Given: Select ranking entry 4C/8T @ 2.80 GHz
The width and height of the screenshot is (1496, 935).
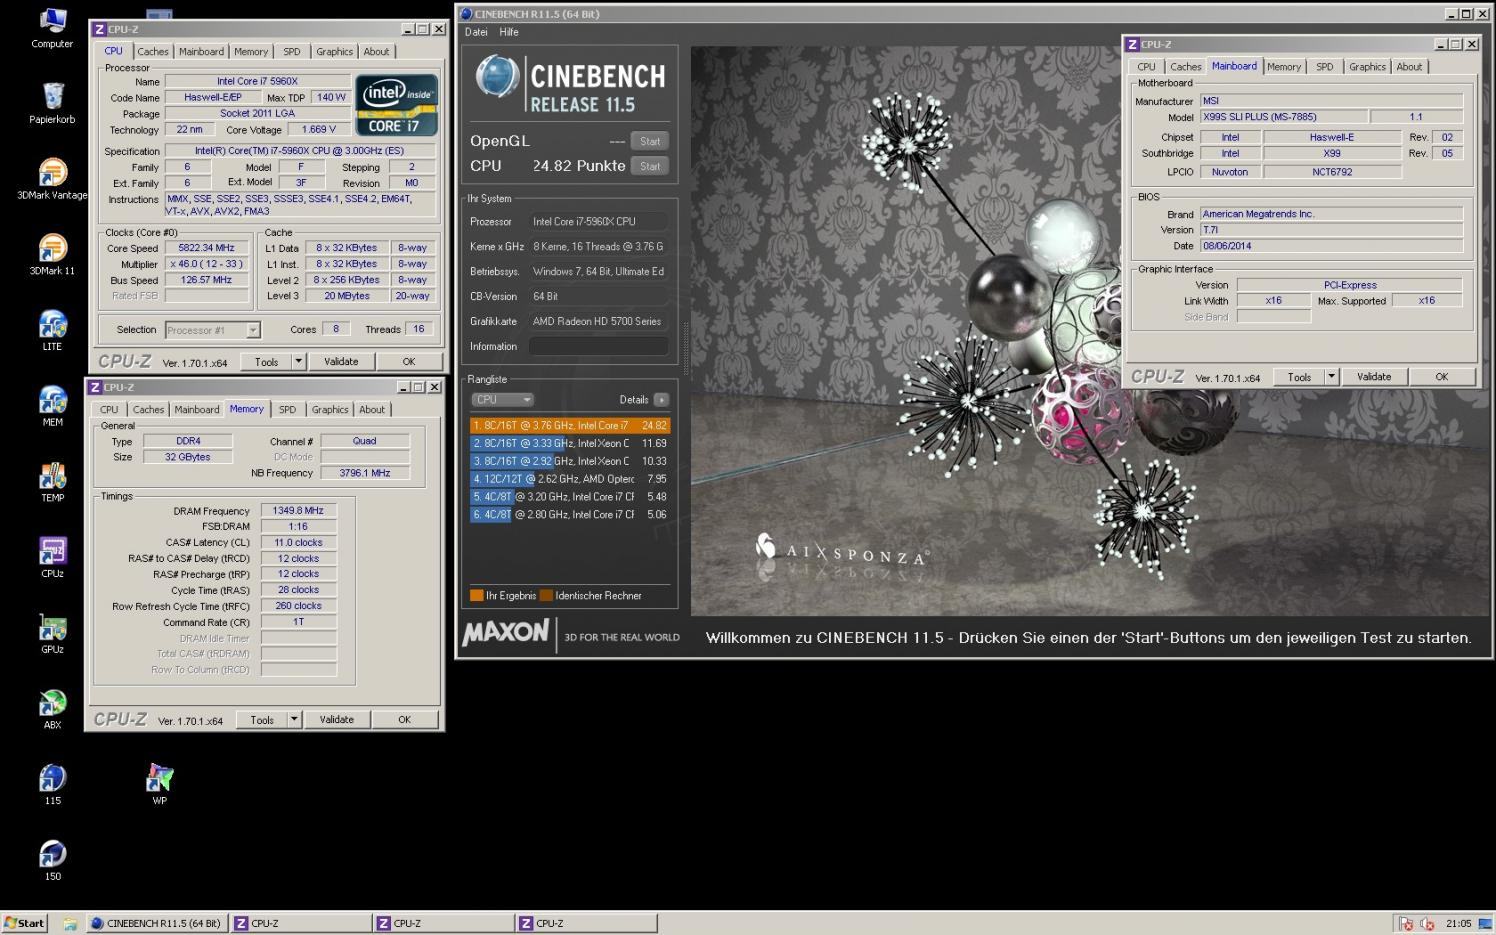Looking at the screenshot, I should (569, 514).
